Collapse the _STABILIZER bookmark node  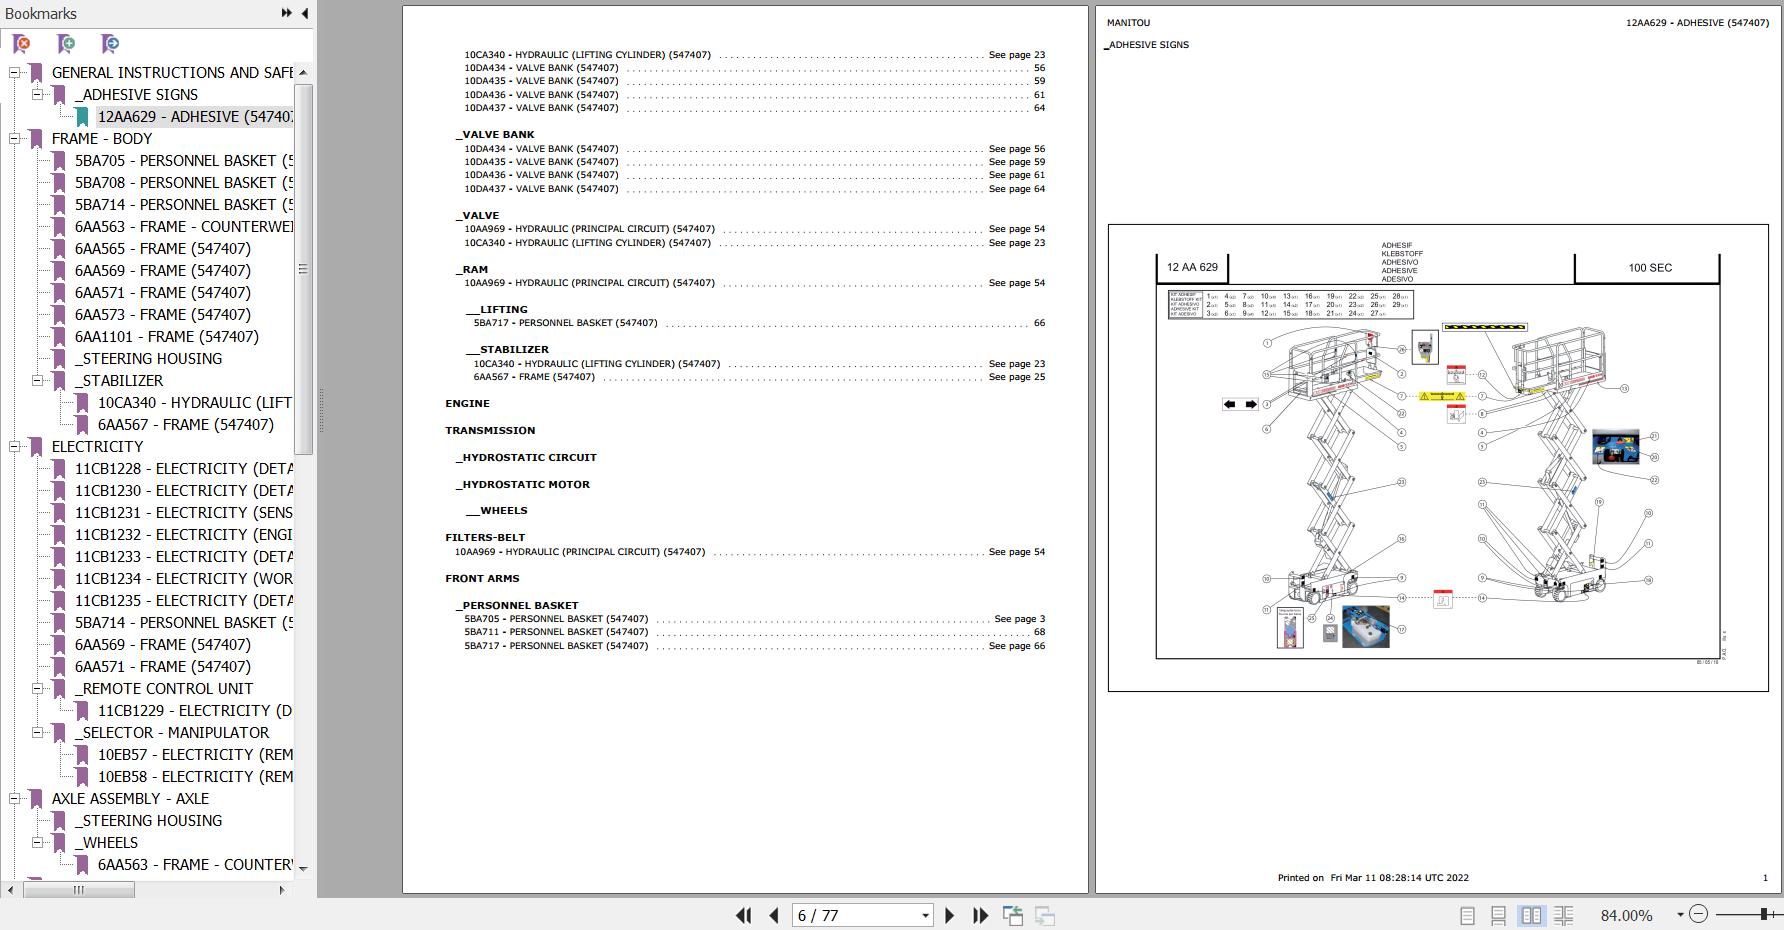tap(38, 381)
